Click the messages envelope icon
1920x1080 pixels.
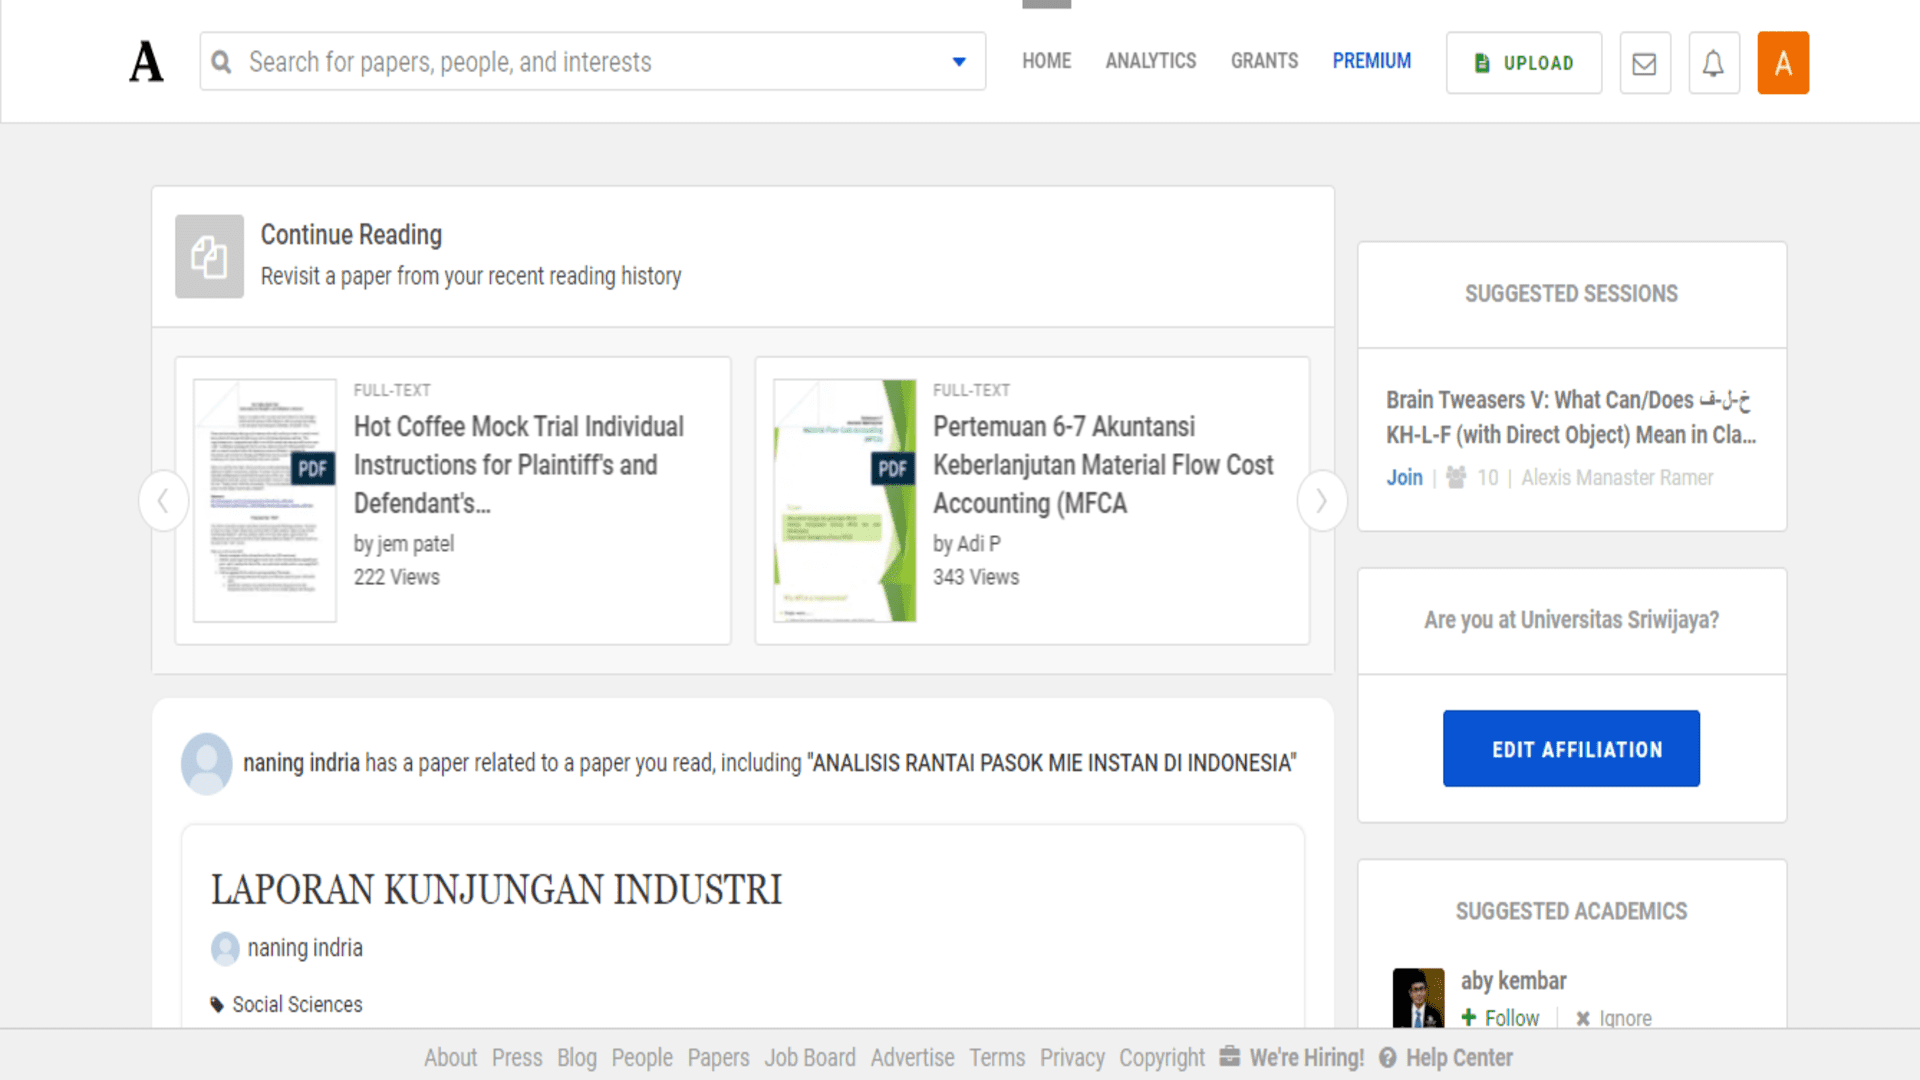pos(1643,62)
